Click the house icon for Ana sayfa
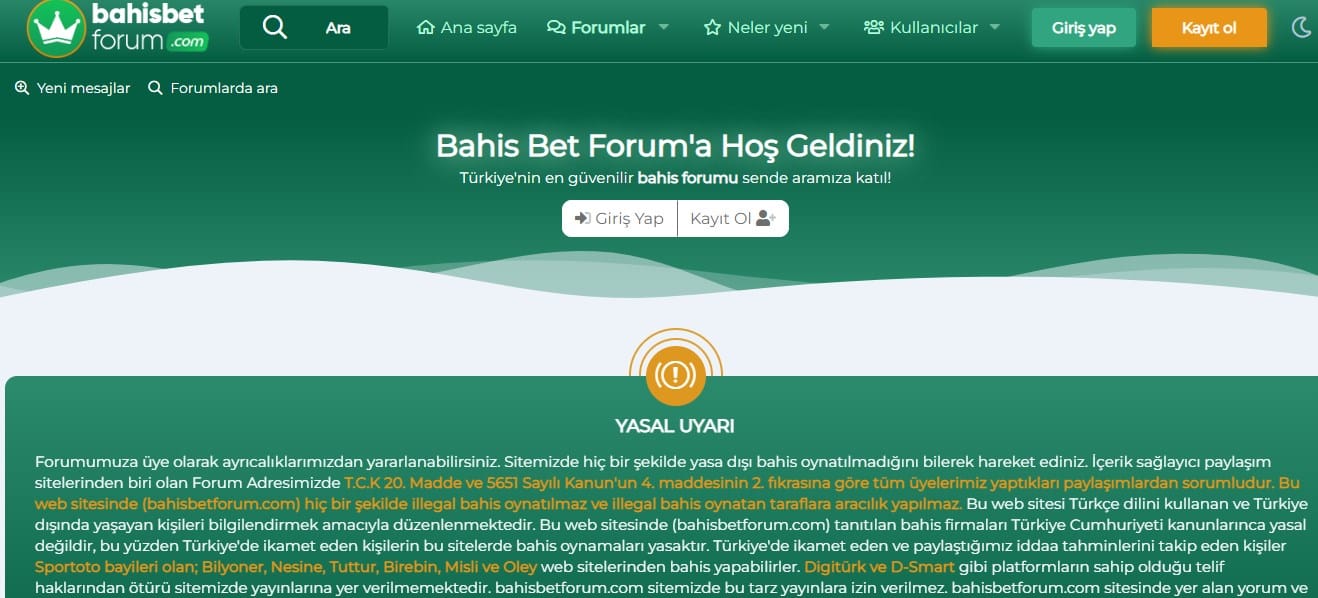1318x598 pixels. pyautogui.click(x=426, y=27)
